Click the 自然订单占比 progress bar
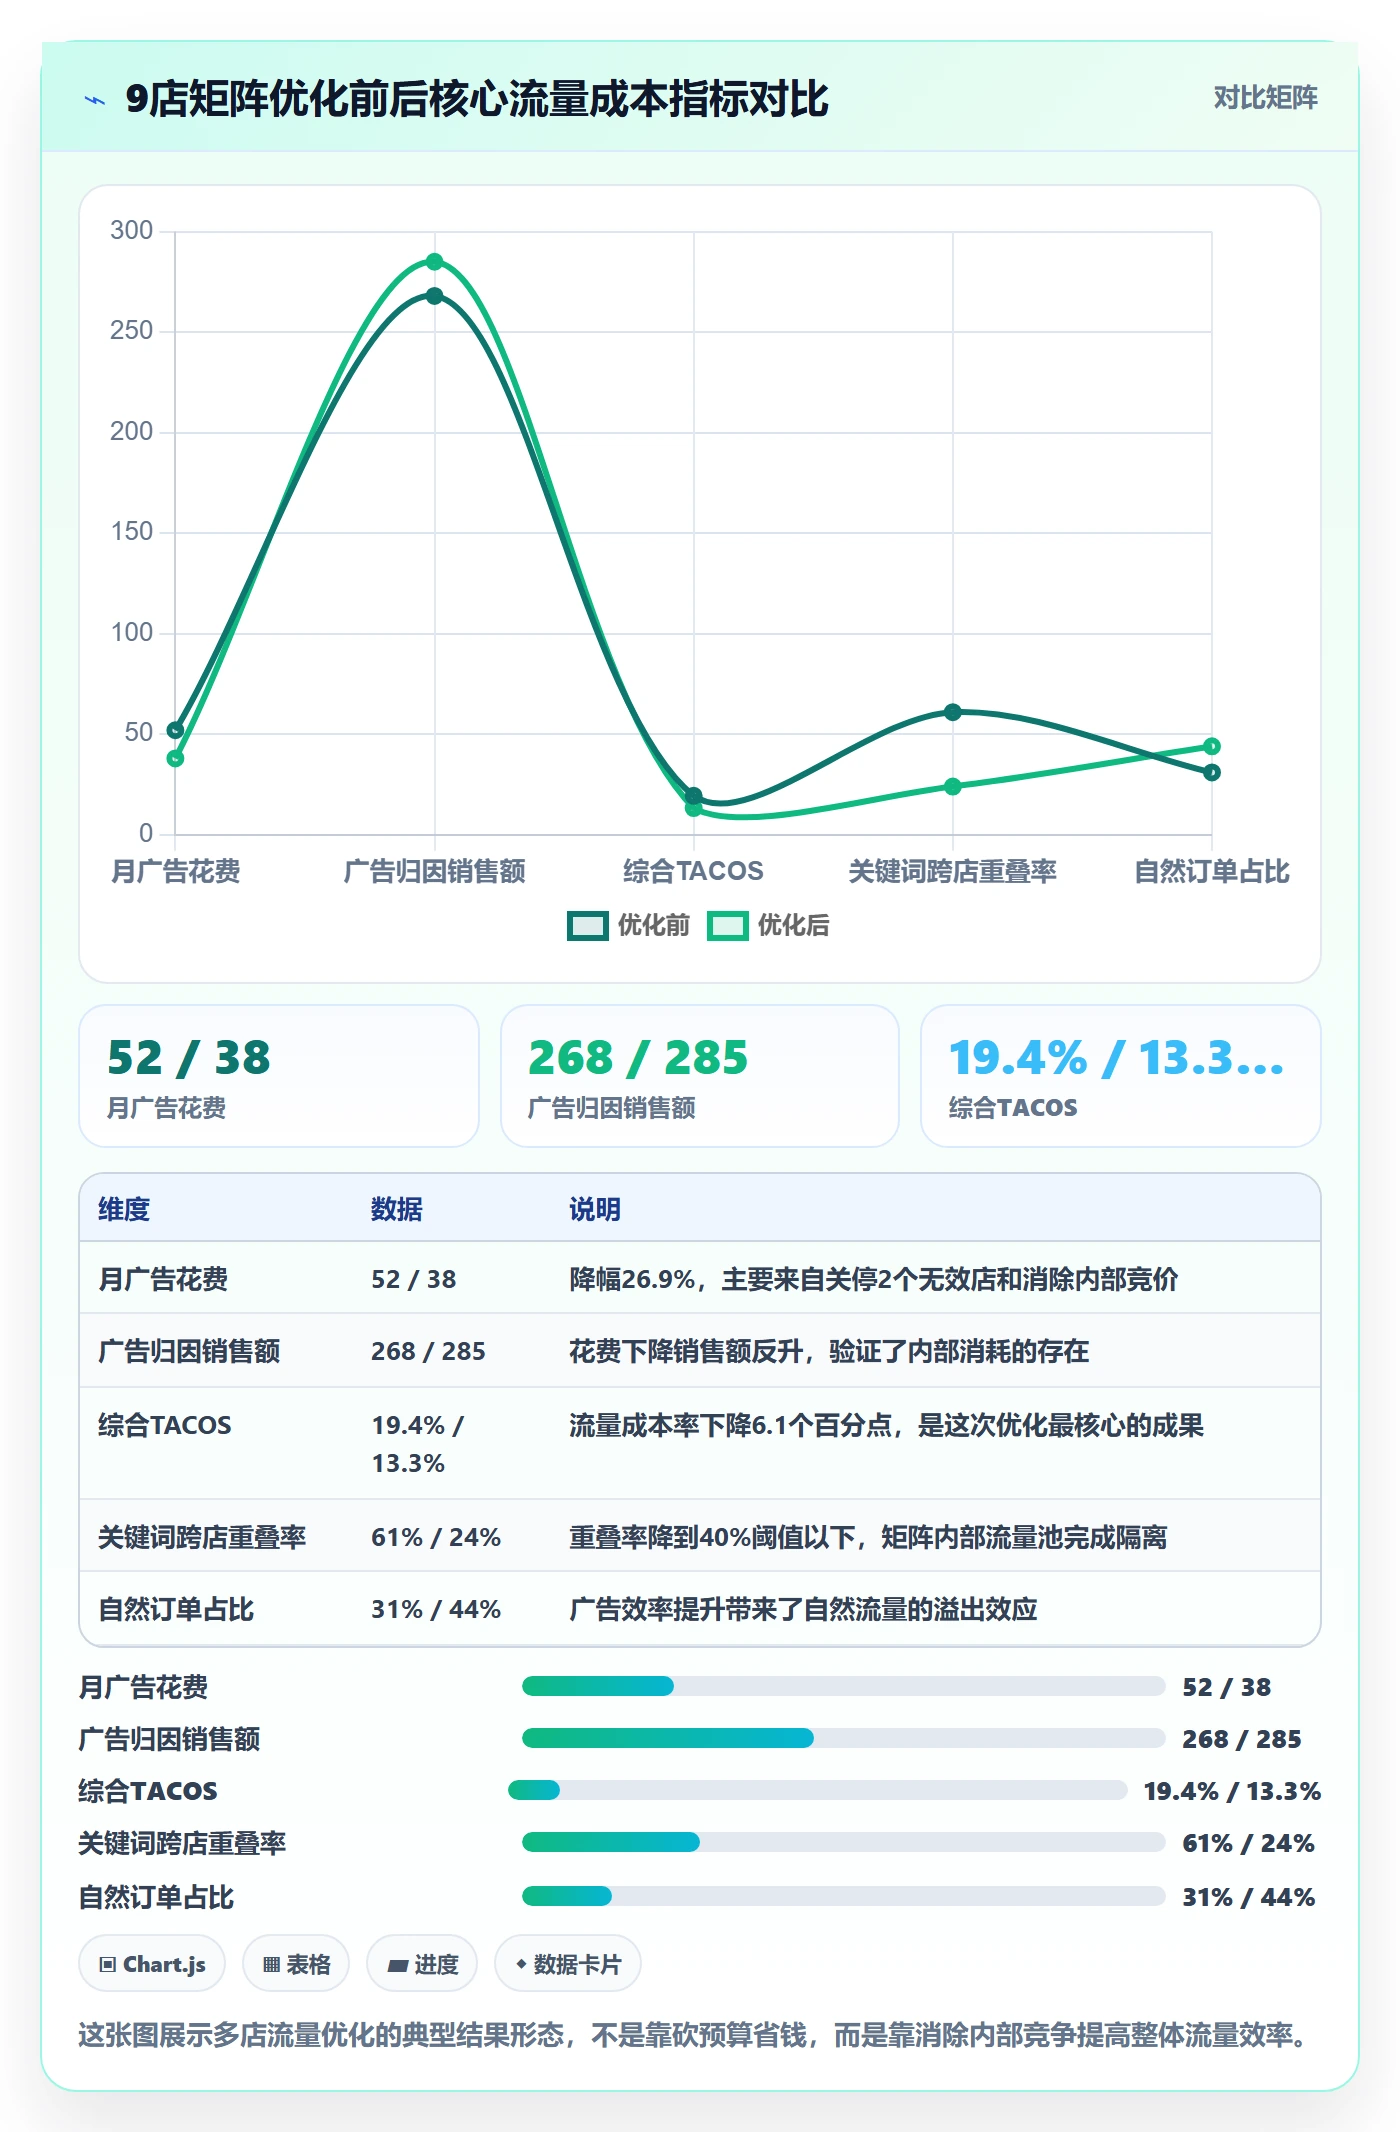This screenshot has width=1400, height=2132. pyautogui.click(x=843, y=1897)
